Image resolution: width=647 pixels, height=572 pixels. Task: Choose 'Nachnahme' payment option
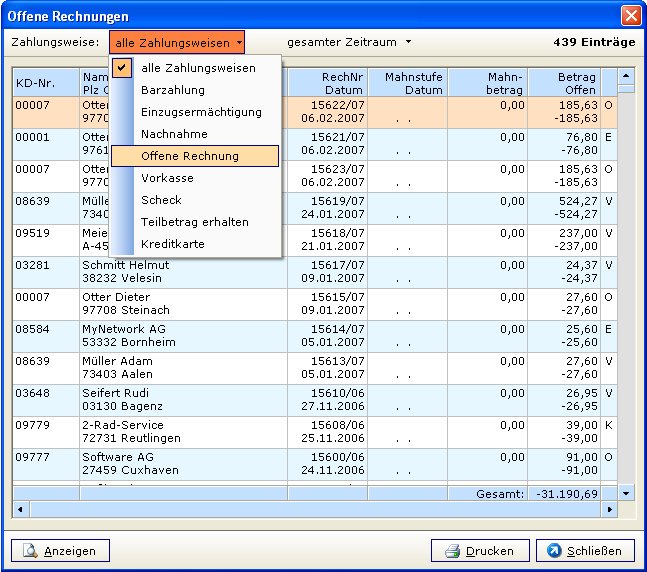tap(174, 134)
